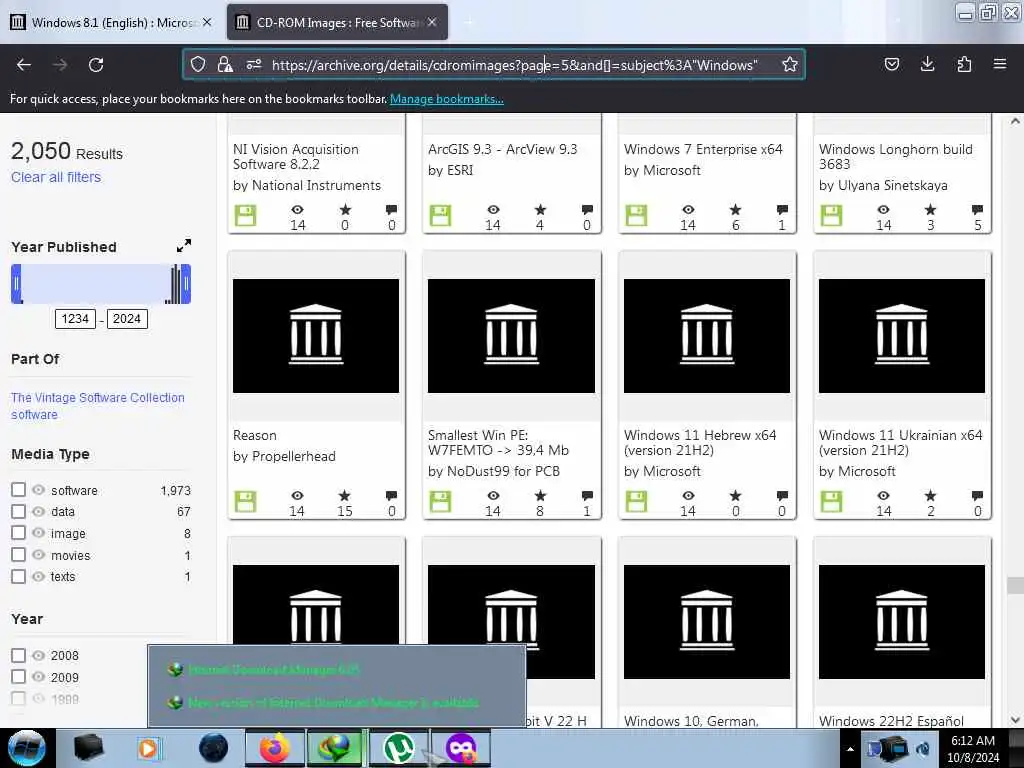
Task: Click the floppy icon on Windows 11 Hebrew card
Action: click(636, 502)
